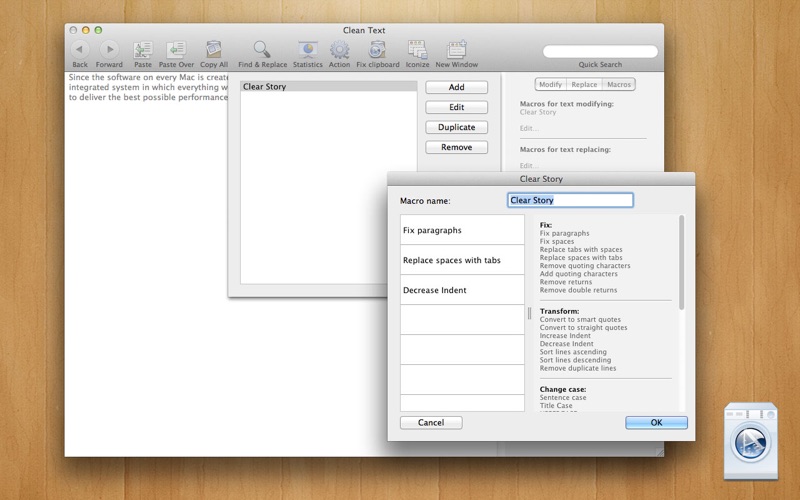This screenshot has height=500, width=800.
Task: Click OK in Clear Story dialog
Action: (656, 422)
